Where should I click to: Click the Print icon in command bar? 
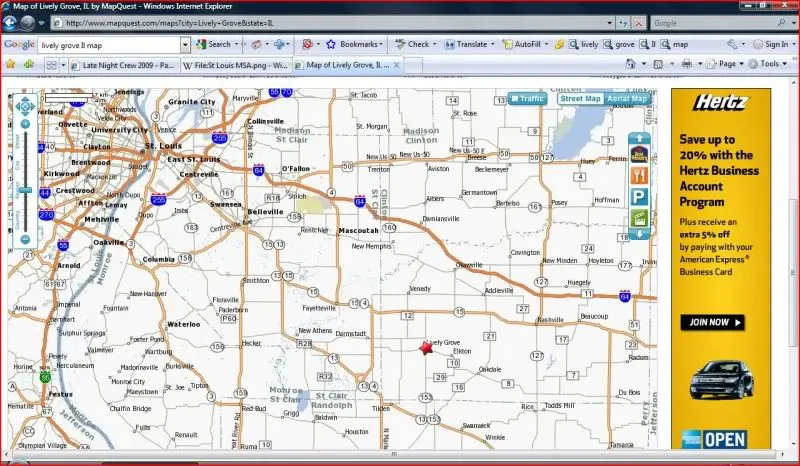(687, 64)
